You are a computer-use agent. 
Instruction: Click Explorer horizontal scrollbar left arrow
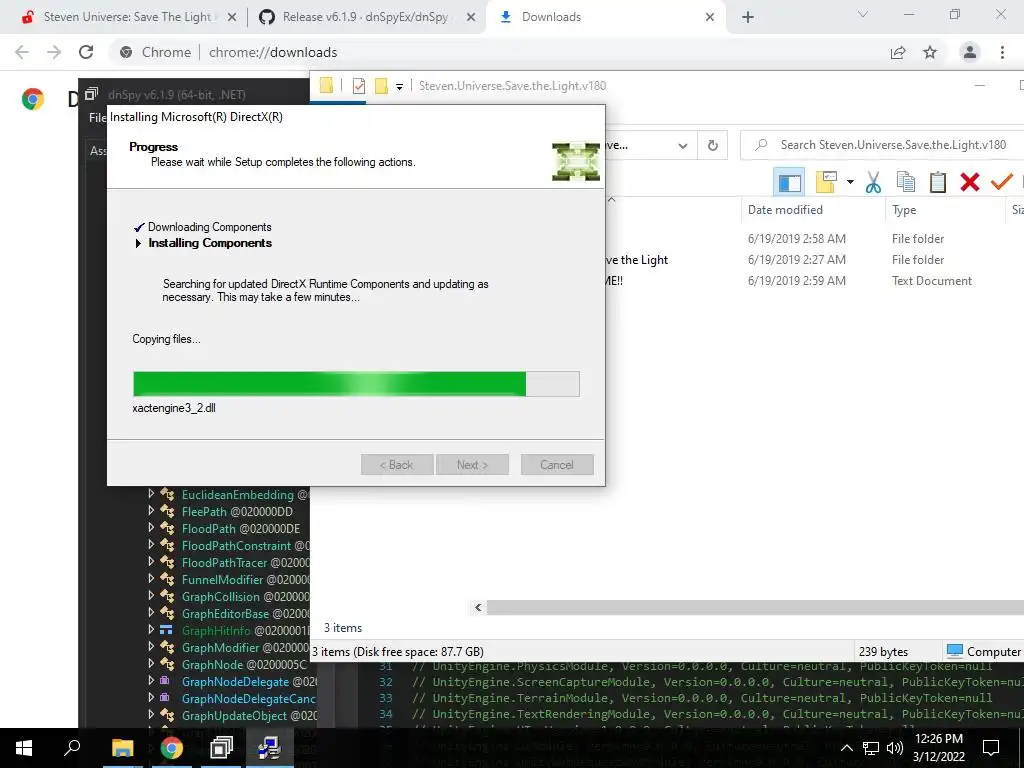478,607
